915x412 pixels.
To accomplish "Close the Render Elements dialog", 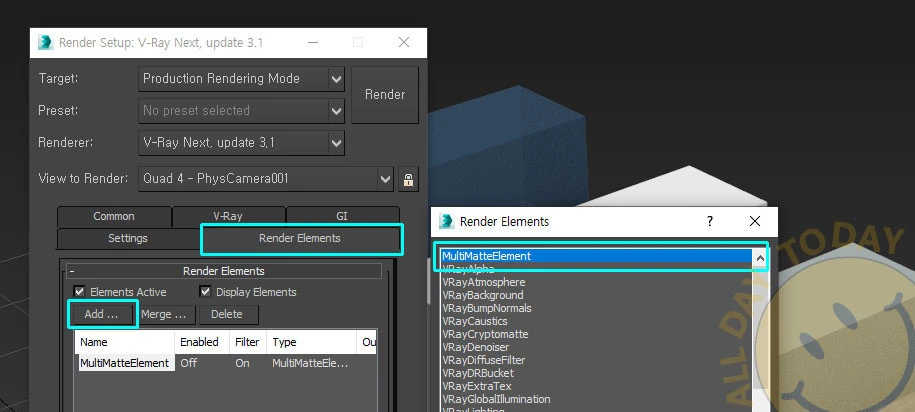I will click(755, 221).
